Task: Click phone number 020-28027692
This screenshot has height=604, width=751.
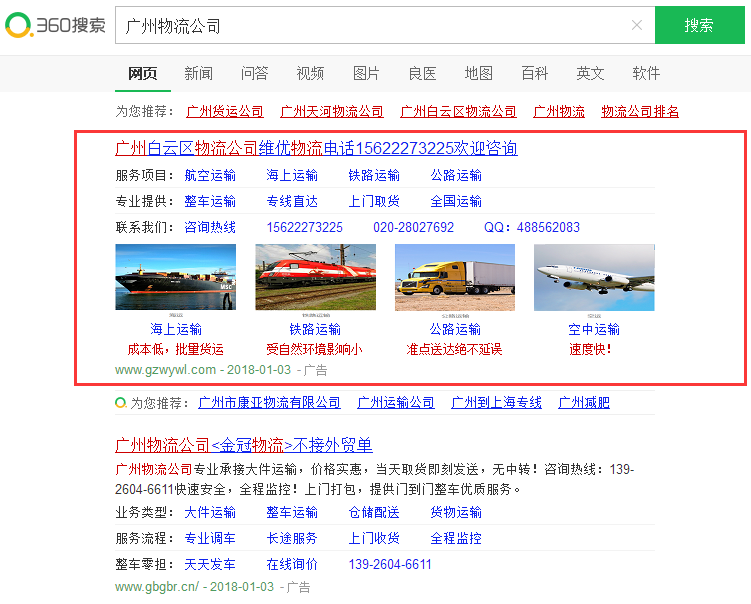Action: click(x=413, y=227)
